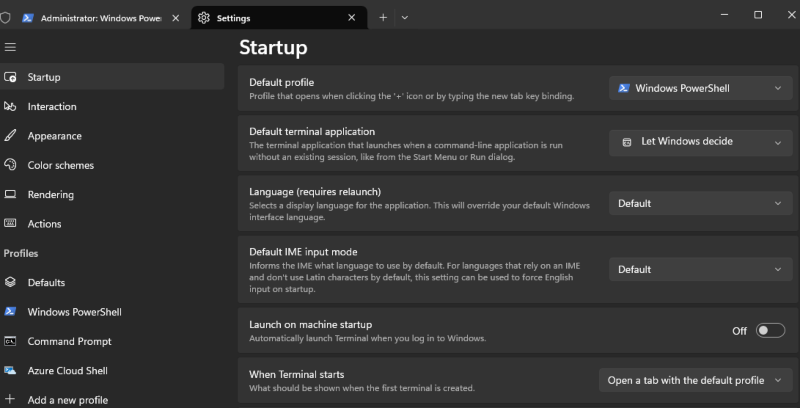Screen dimensions: 800x408
Task: Click the Launch on machine startup label
Action: point(310,324)
